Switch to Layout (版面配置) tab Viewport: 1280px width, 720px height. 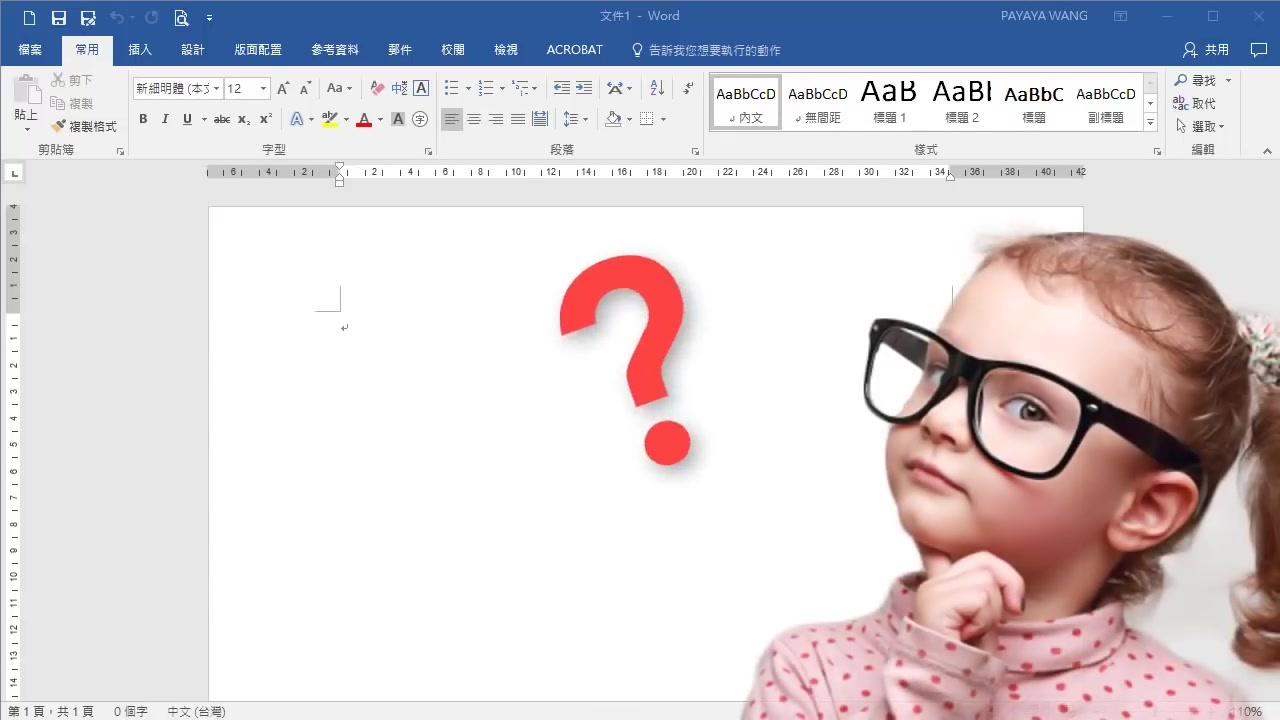[x=258, y=49]
